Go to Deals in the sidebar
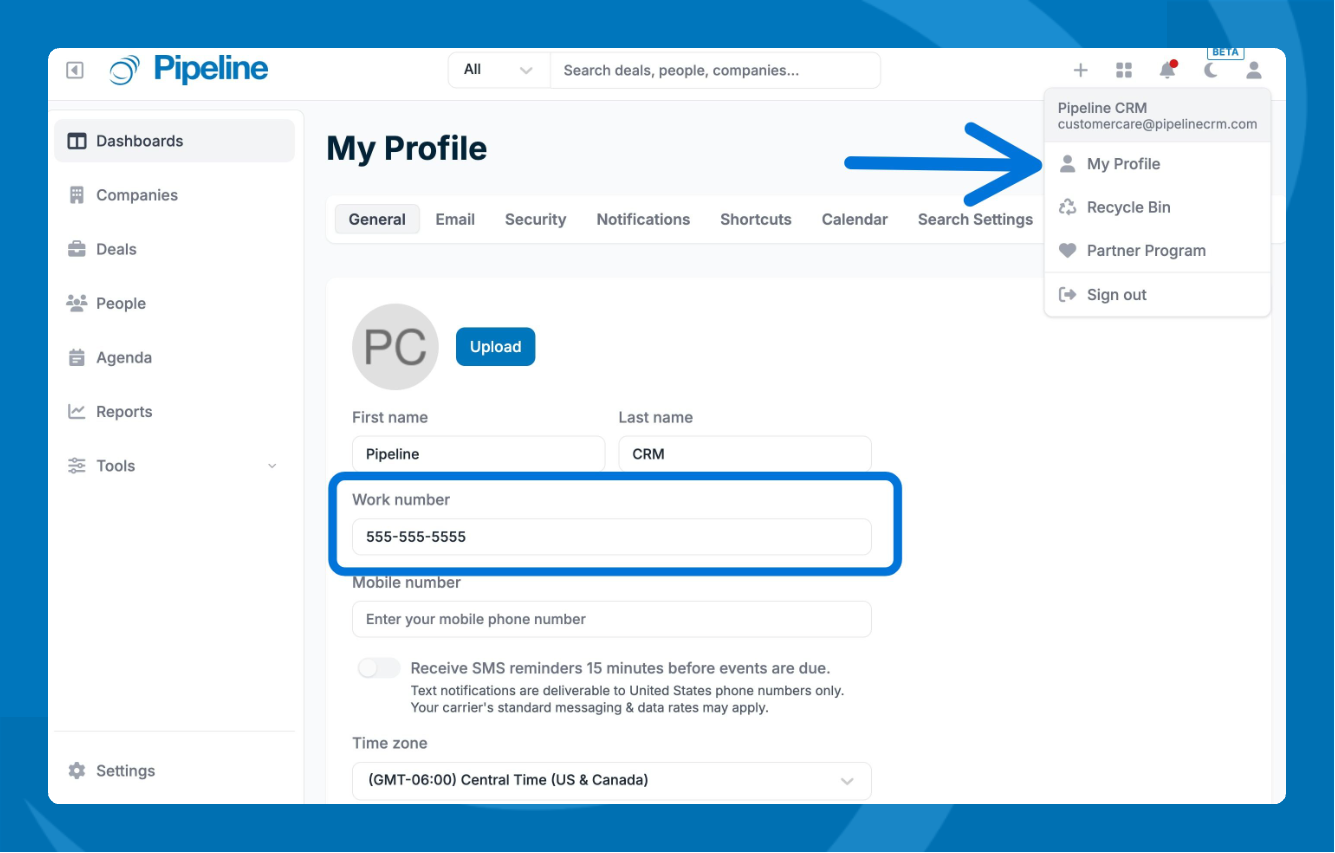This screenshot has height=853, width=1335. pos(116,249)
